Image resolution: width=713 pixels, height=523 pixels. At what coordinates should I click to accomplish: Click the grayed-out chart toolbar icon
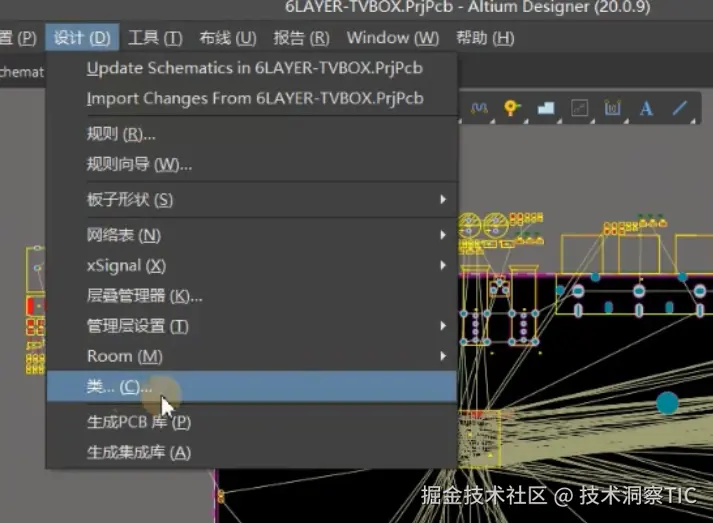point(579,108)
